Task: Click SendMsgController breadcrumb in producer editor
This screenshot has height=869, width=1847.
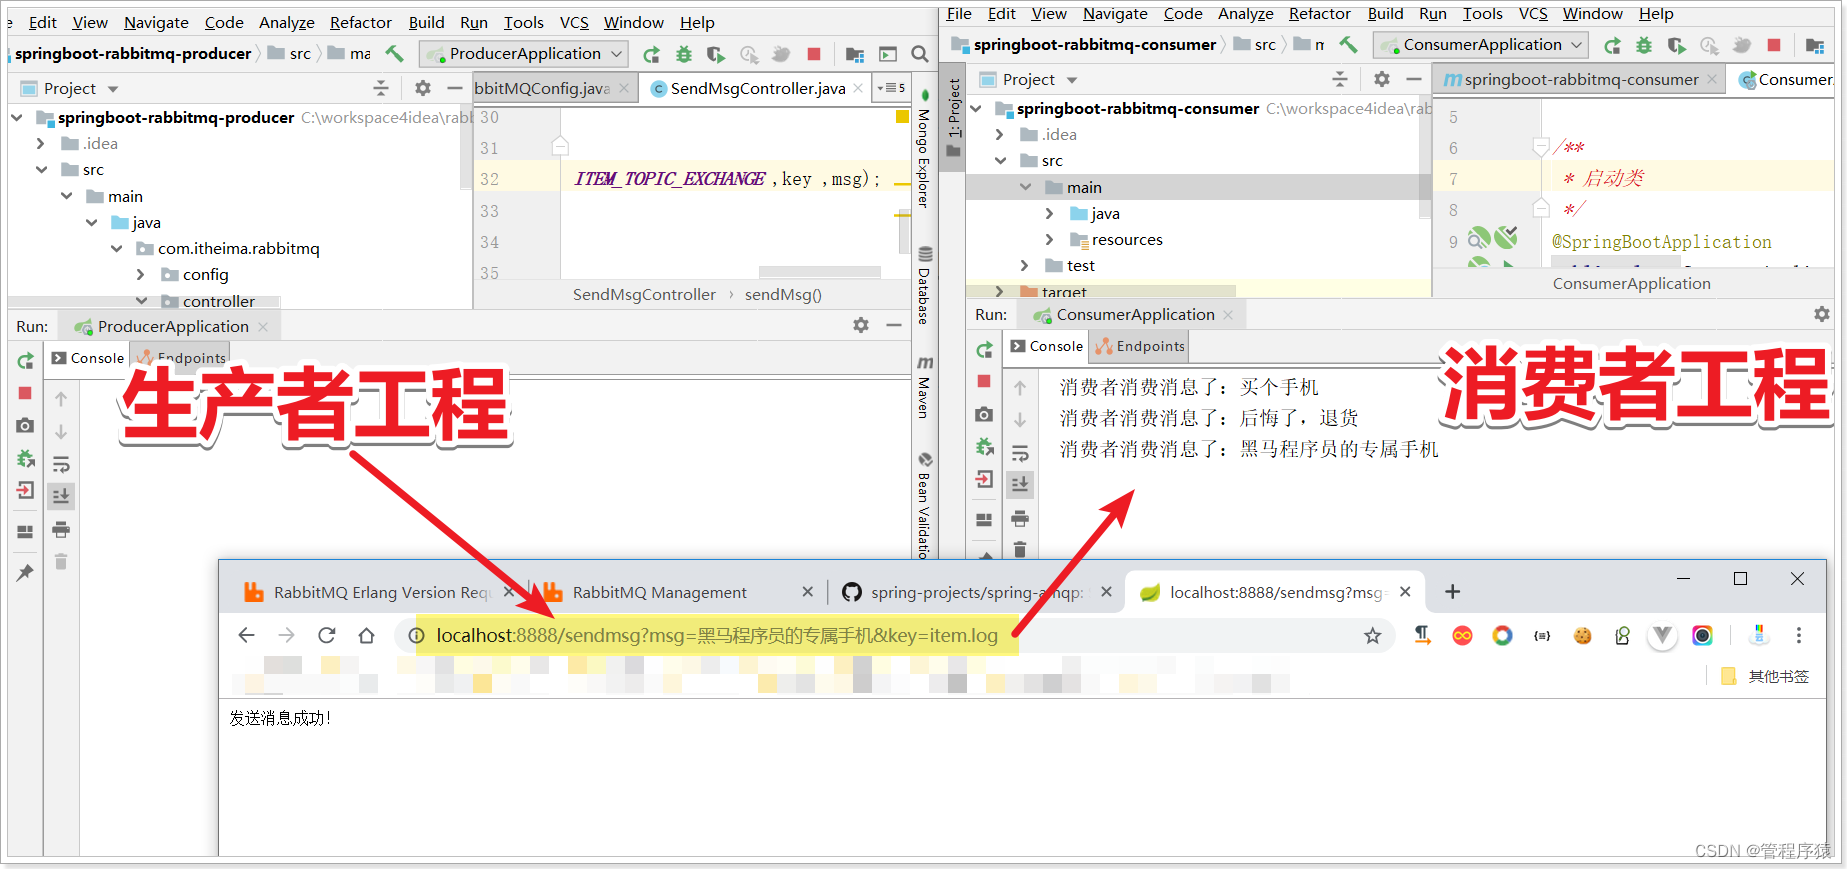Action: 644,294
